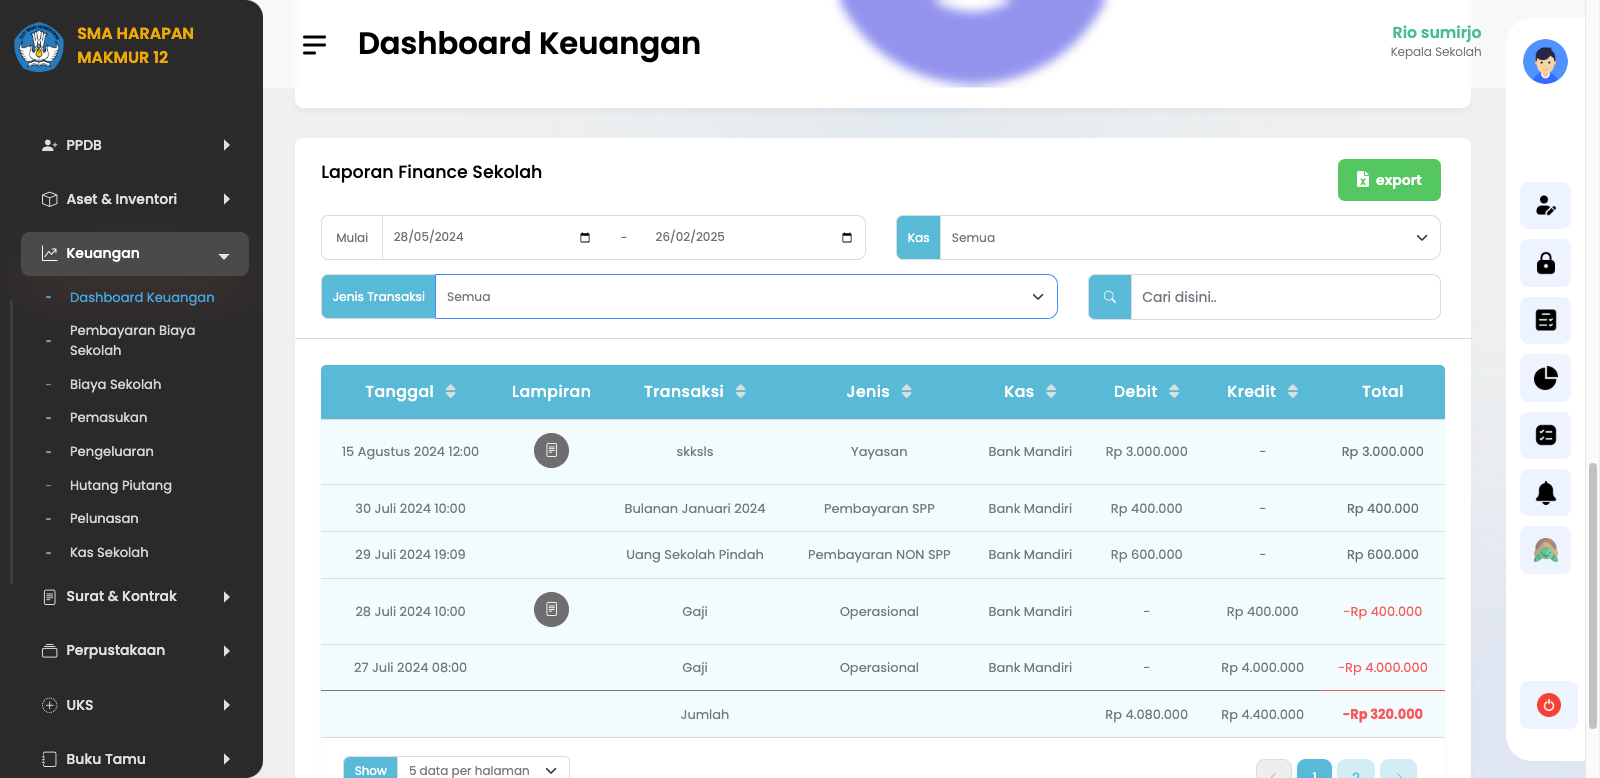Image resolution: width=1600 pixels, height=778 pixels.
Task: Click the hamburger menu icon
Action: (x=314, y=45)
